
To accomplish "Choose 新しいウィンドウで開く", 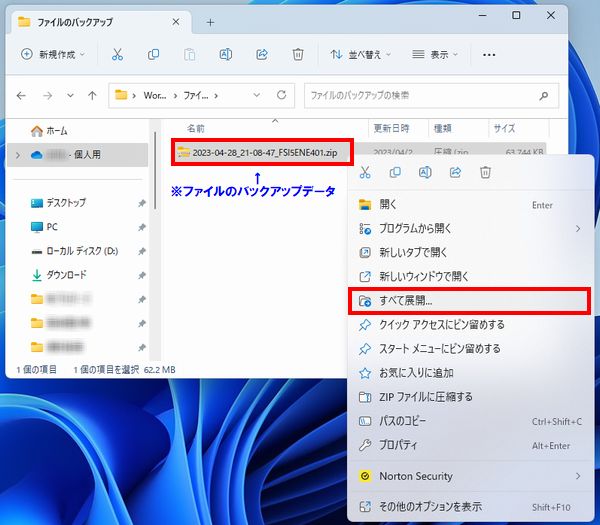I will point(470,276).
